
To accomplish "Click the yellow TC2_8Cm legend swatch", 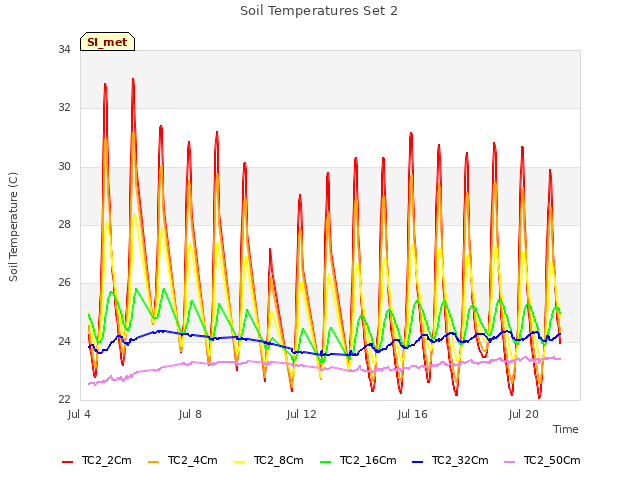I will 240,462.
